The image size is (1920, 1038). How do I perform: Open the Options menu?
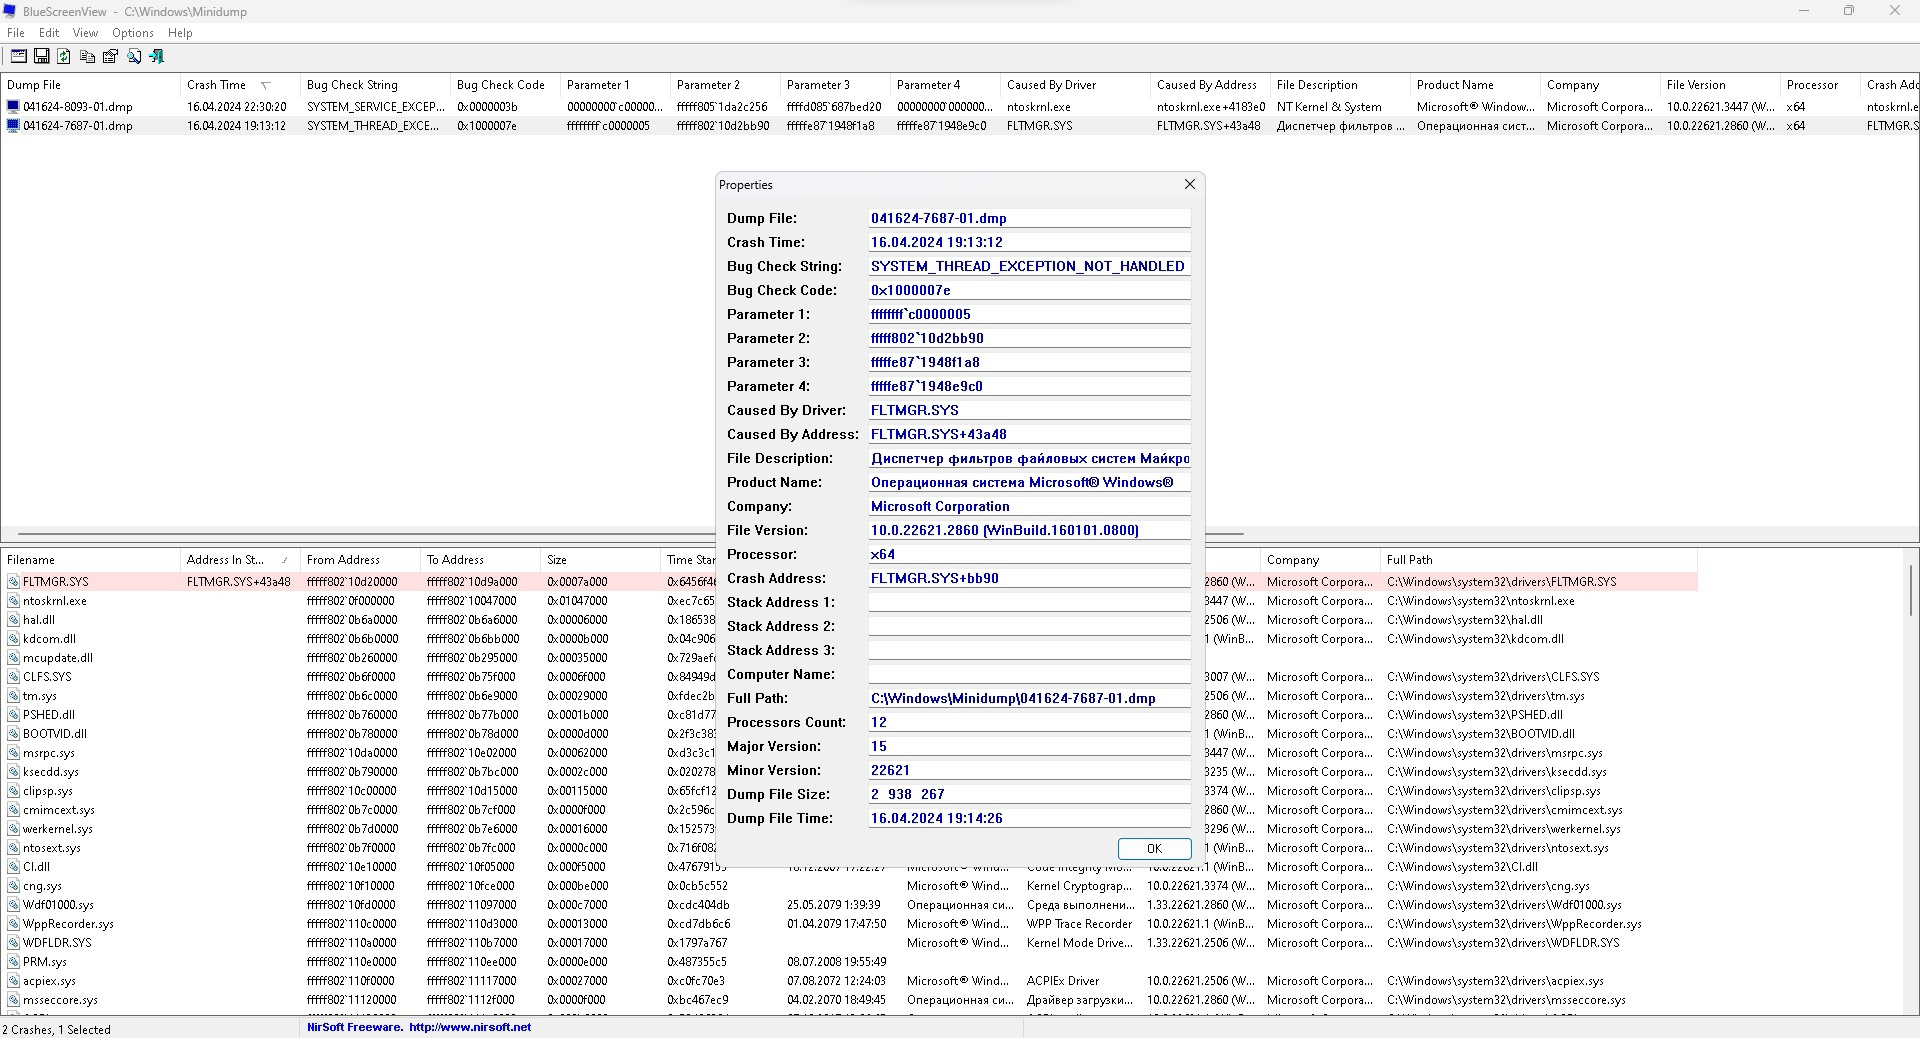[x=133, y=33]
